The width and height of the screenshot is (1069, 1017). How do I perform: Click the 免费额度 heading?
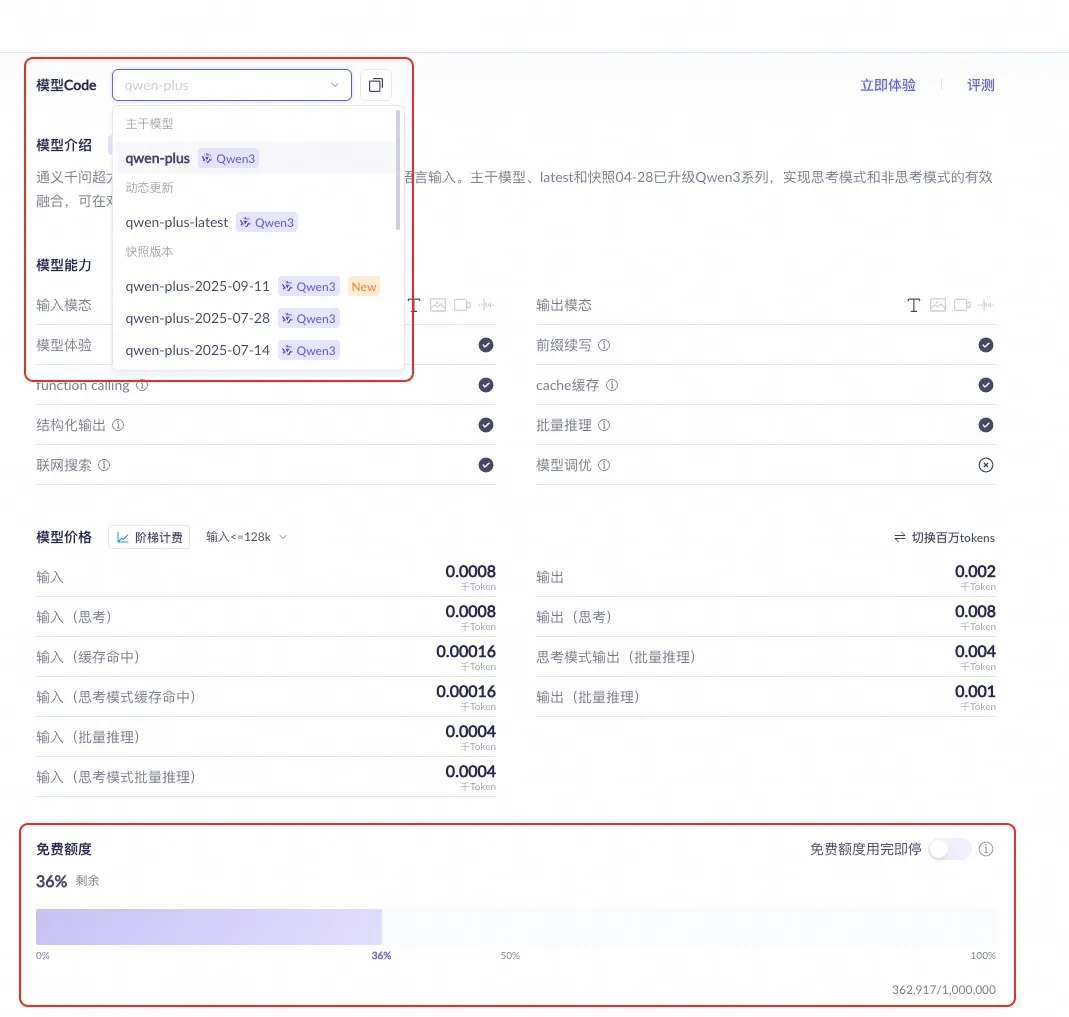tap(64, 849)
